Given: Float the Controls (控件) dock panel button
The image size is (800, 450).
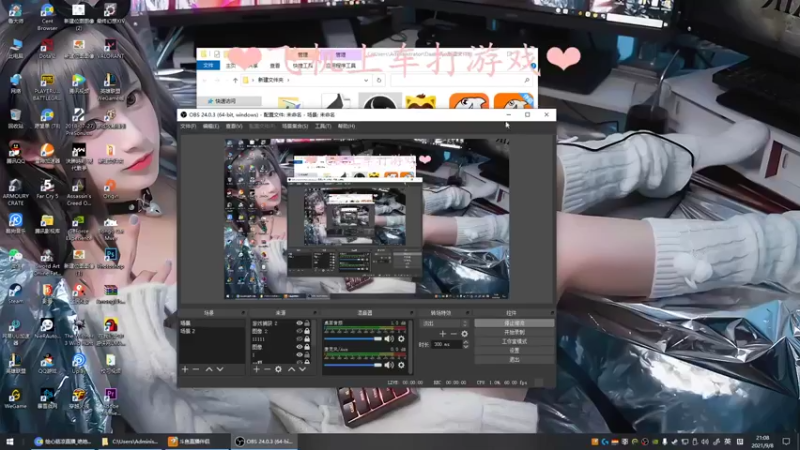Looking at the screenshot, I should point(552,313).
